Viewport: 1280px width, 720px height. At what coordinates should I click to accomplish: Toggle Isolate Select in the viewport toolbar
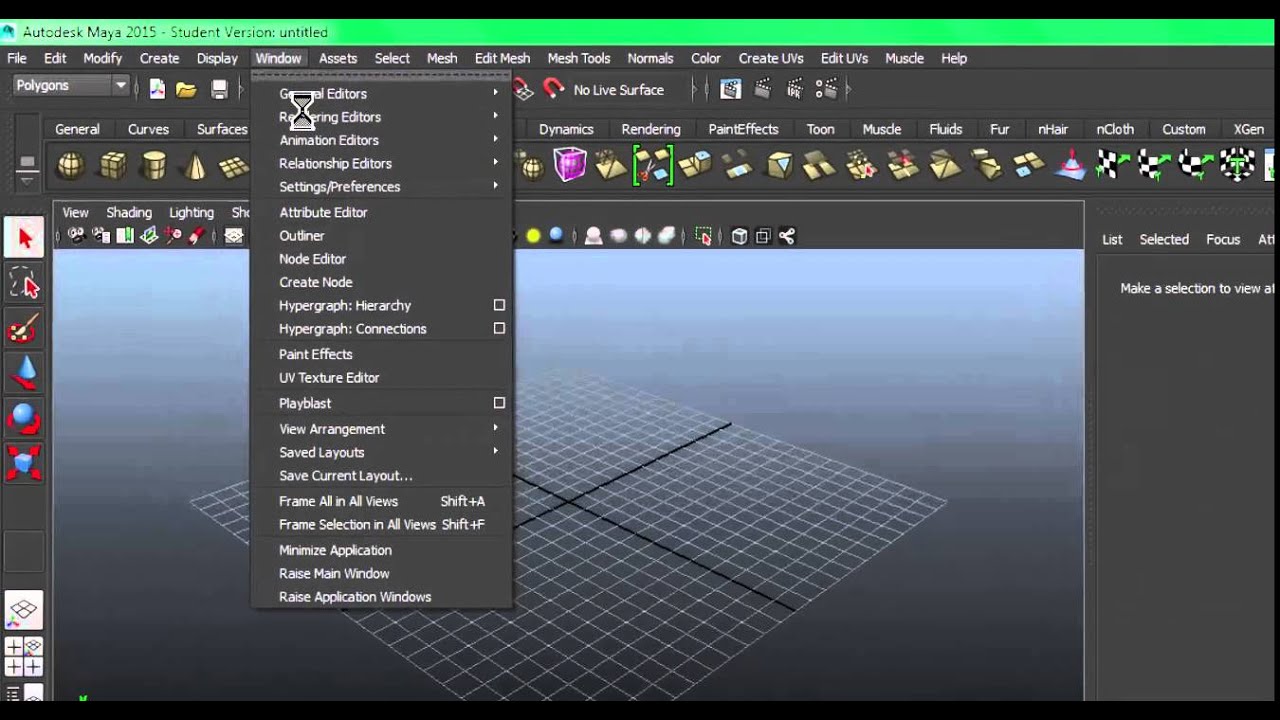[x=704, y=236]
